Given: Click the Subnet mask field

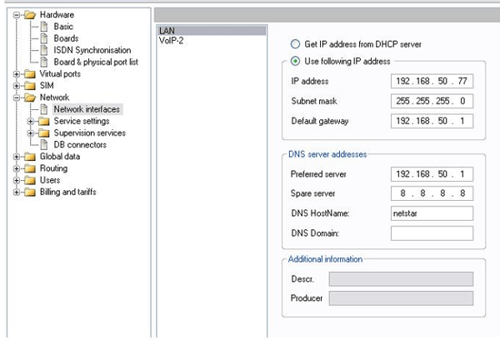Looking at the screenshot, I should [x=432, y=101].
